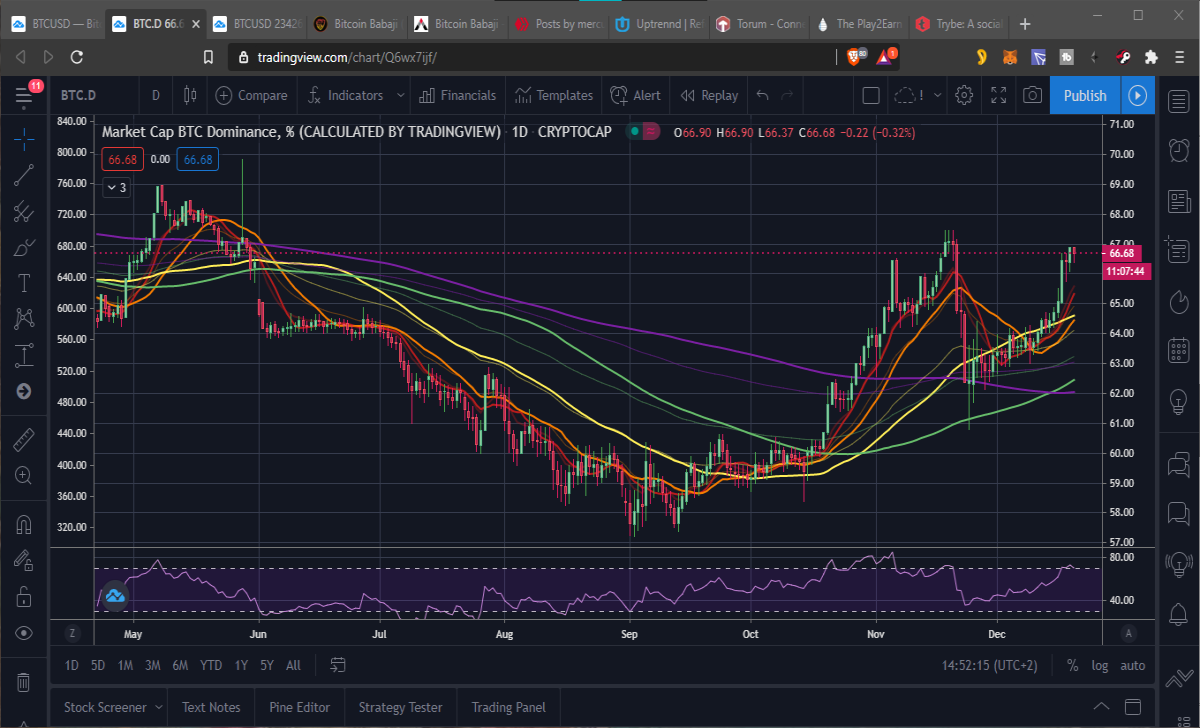Toggle hide all drawings eye icon
The height and width of the screenshot is (728, 1200).
click(24, 633)
